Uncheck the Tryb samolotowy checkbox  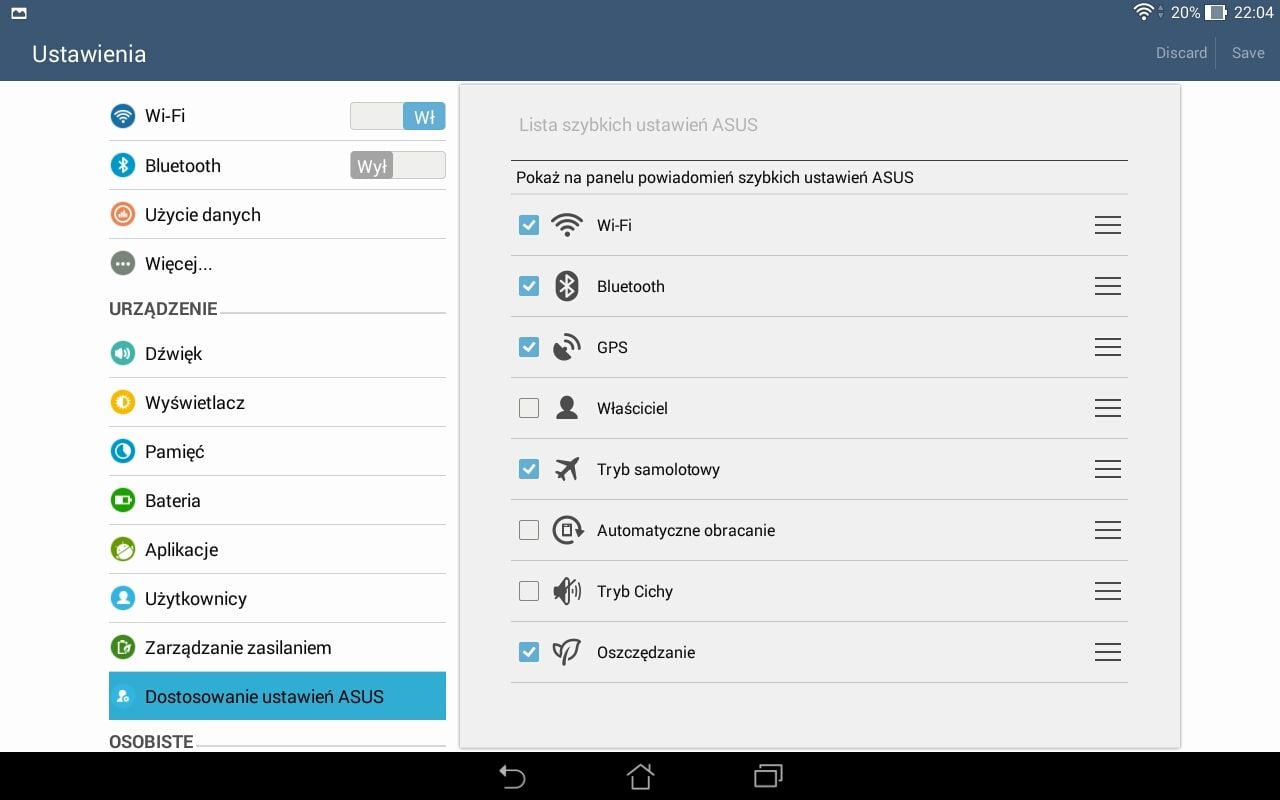(529, 469)
